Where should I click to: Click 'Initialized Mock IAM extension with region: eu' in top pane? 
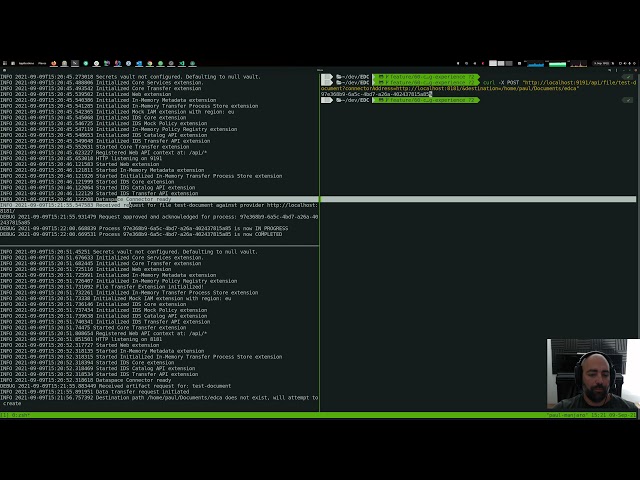coord(117,112)
